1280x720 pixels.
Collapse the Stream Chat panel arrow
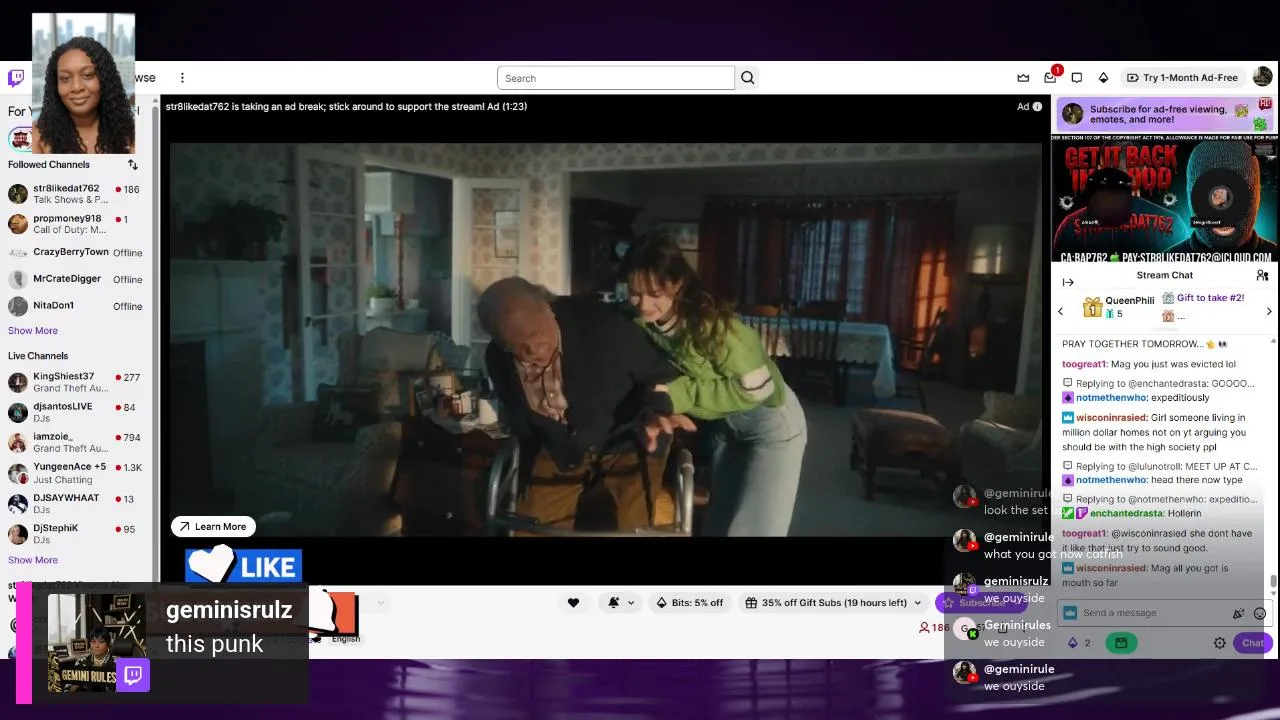(1068, 282)
